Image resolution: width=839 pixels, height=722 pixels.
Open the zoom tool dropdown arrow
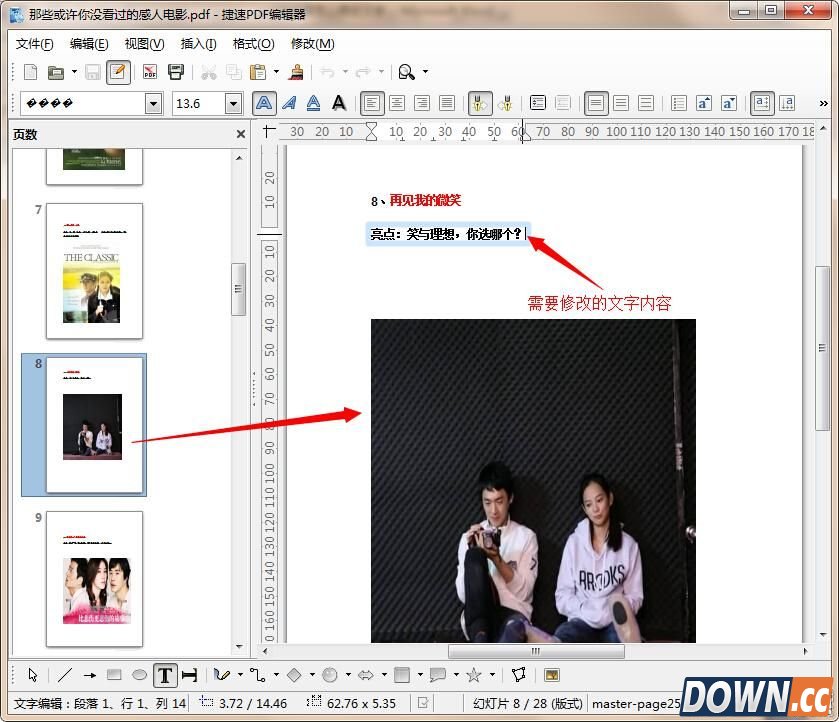point(425,72)
